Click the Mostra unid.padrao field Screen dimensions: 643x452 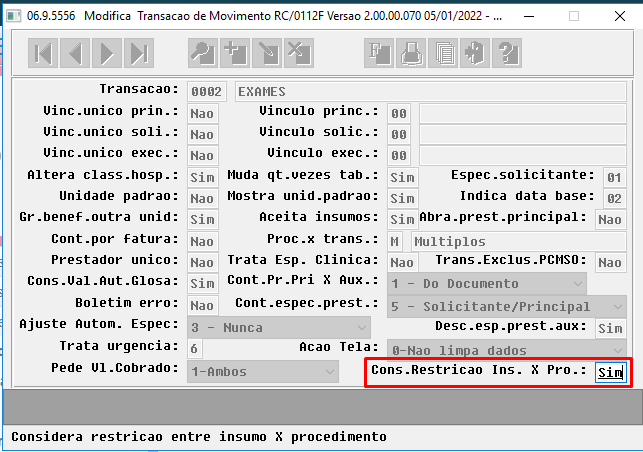point(403,199)
